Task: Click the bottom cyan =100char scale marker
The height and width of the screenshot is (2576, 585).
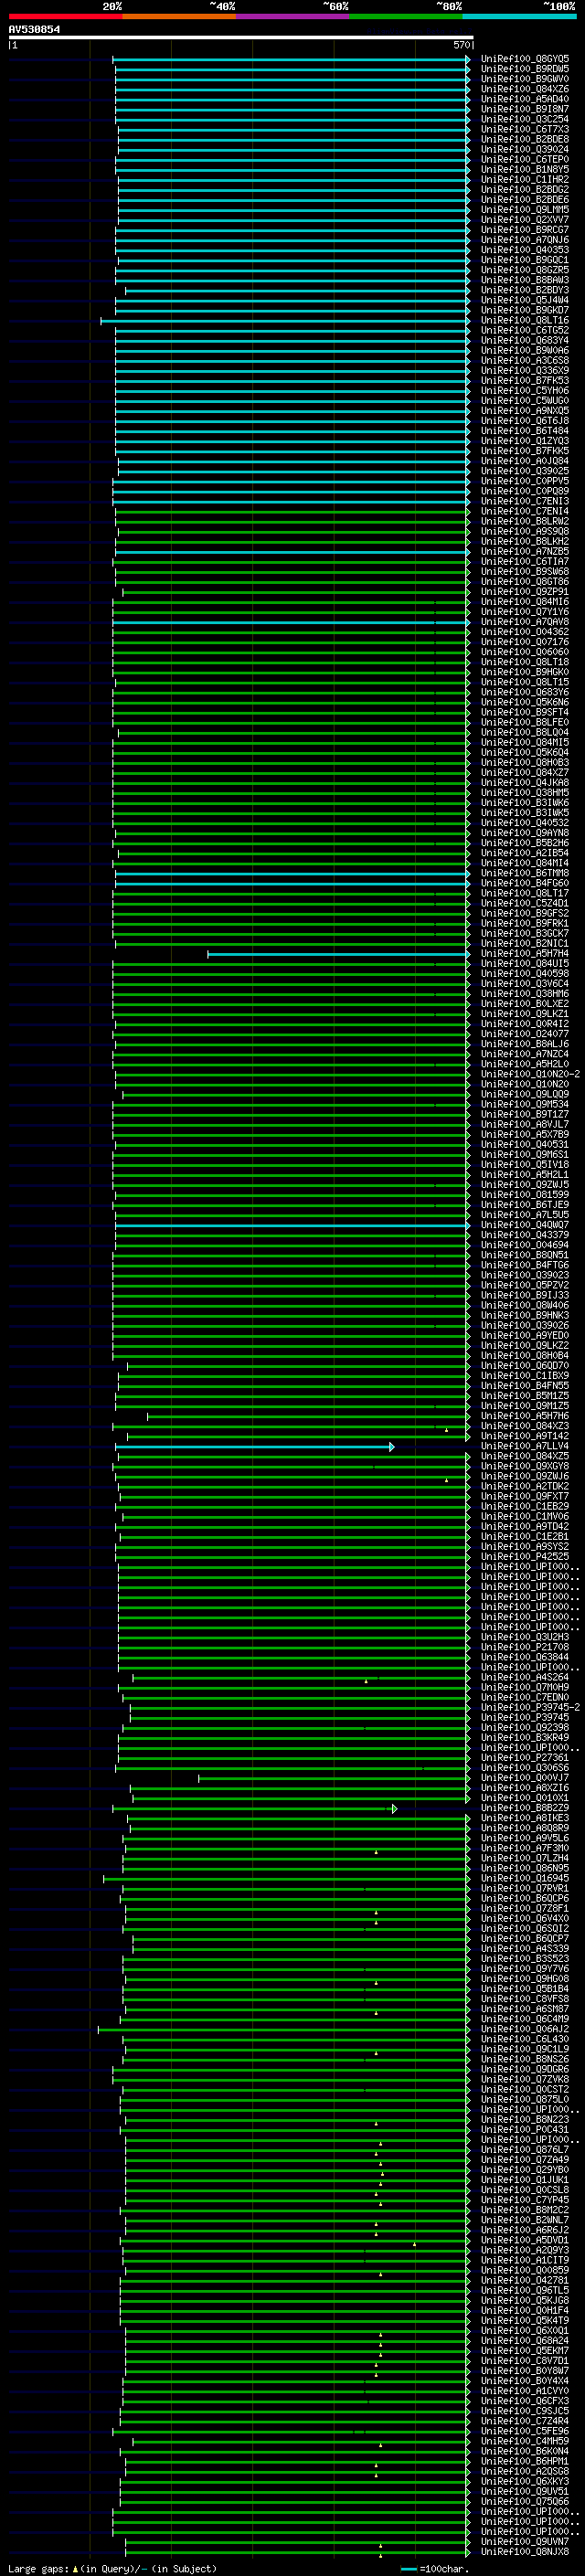Action: (408, 2568)
